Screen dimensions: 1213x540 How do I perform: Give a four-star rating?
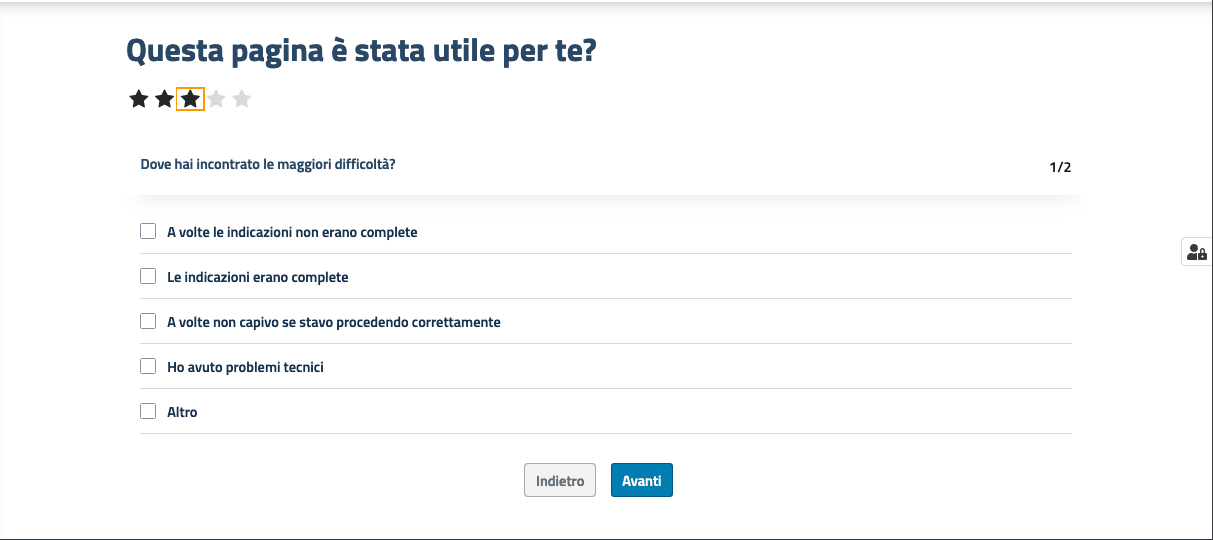pos(216,99)
